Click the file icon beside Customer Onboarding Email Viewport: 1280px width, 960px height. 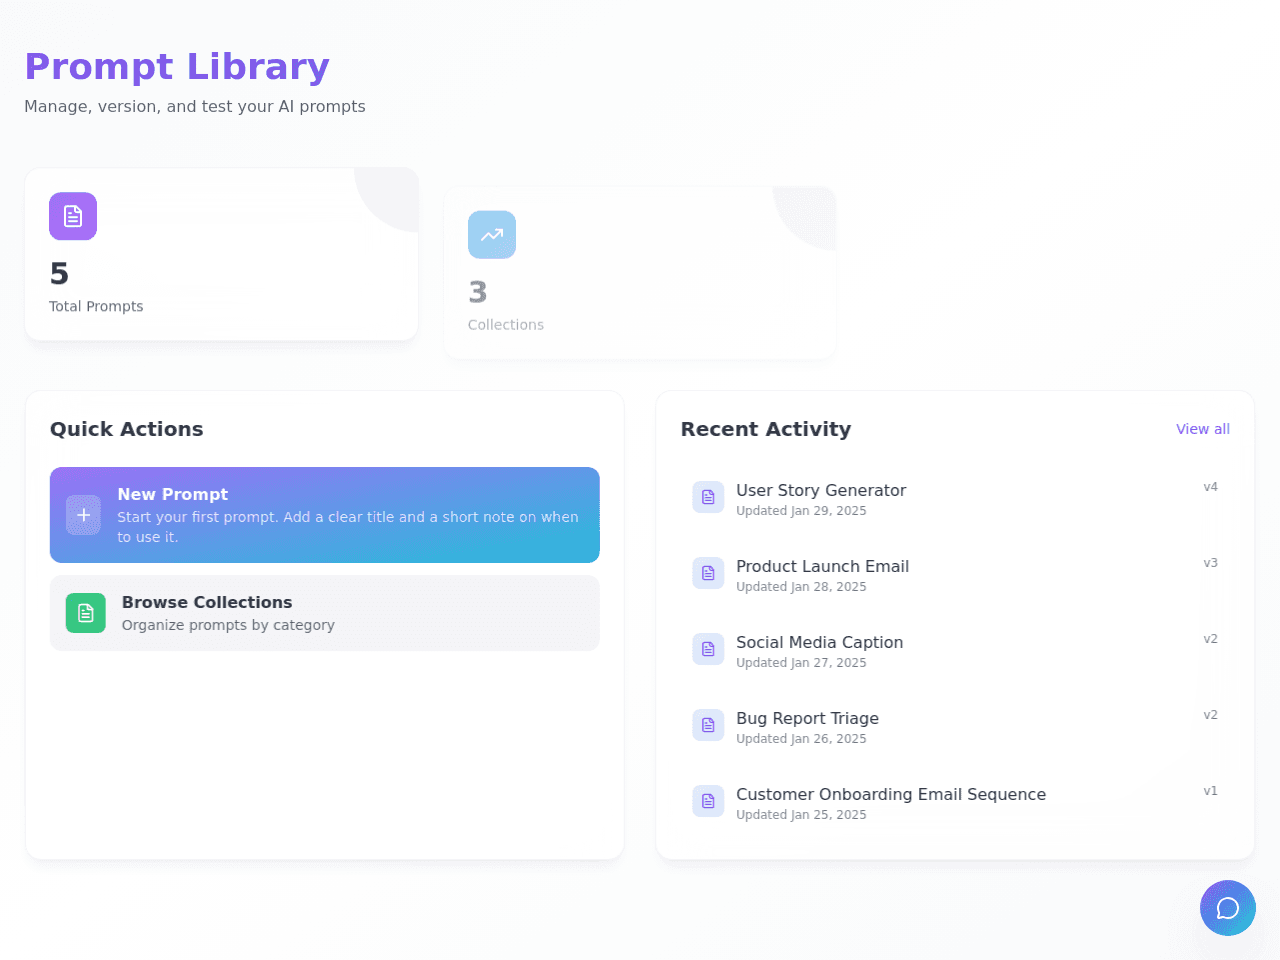[x=708, y=801]
